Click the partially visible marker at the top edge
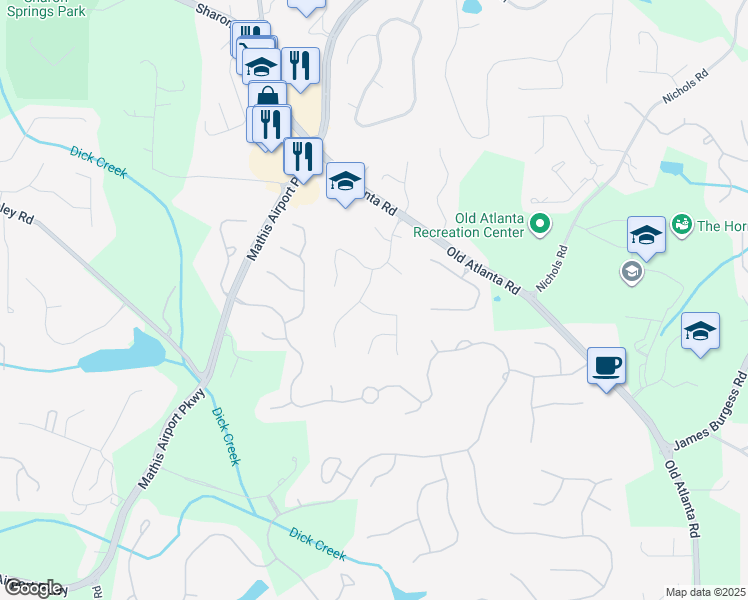Image resolution: width=748 pixels, height=600 pixels. click(306, 7)
